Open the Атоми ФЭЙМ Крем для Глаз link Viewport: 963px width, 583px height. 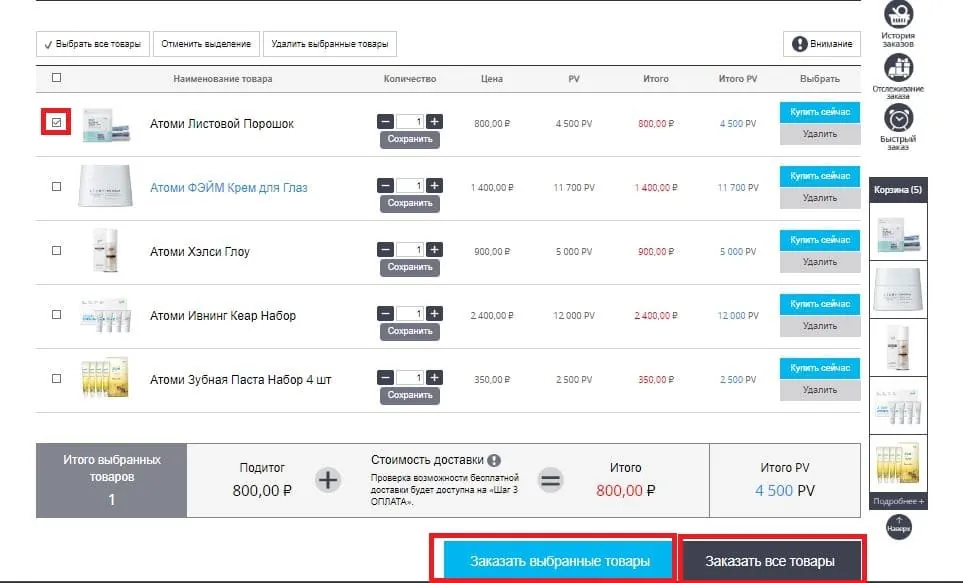point(228,187)
